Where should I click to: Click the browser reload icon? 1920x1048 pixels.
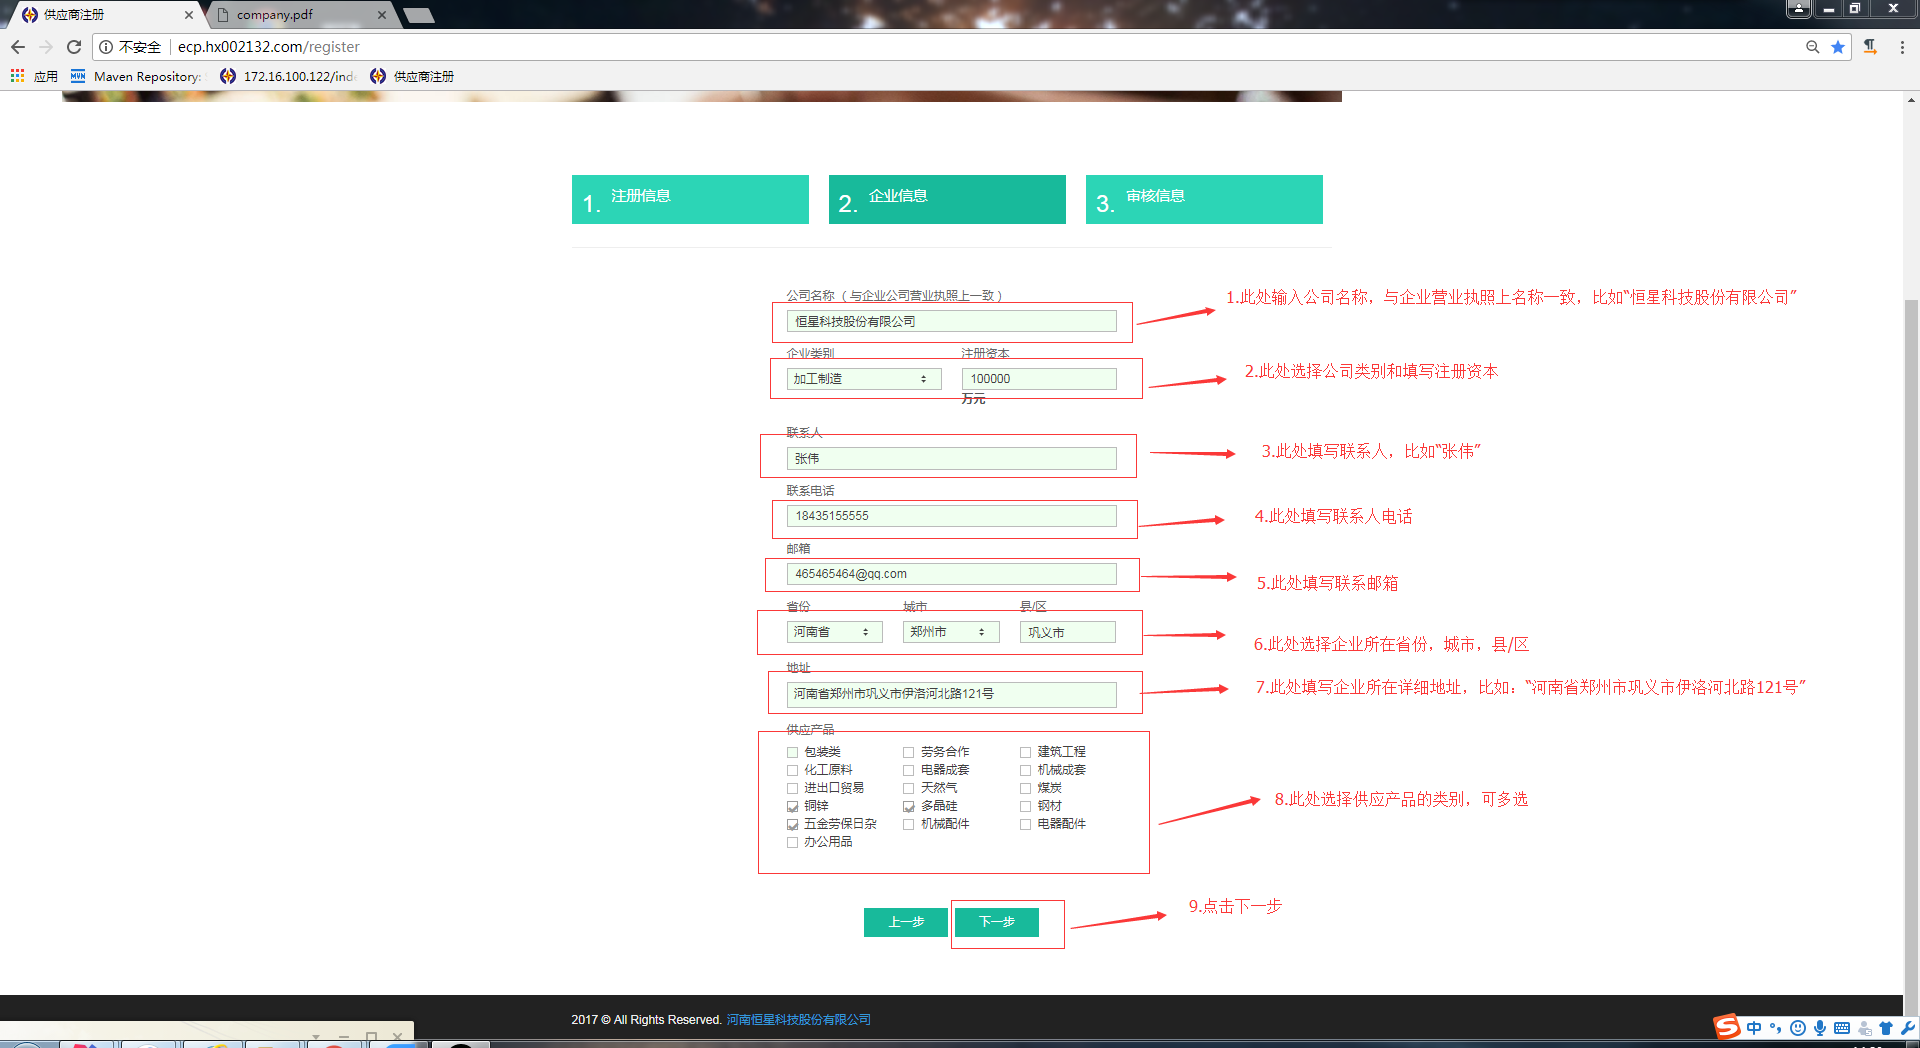tap(74, 47)
